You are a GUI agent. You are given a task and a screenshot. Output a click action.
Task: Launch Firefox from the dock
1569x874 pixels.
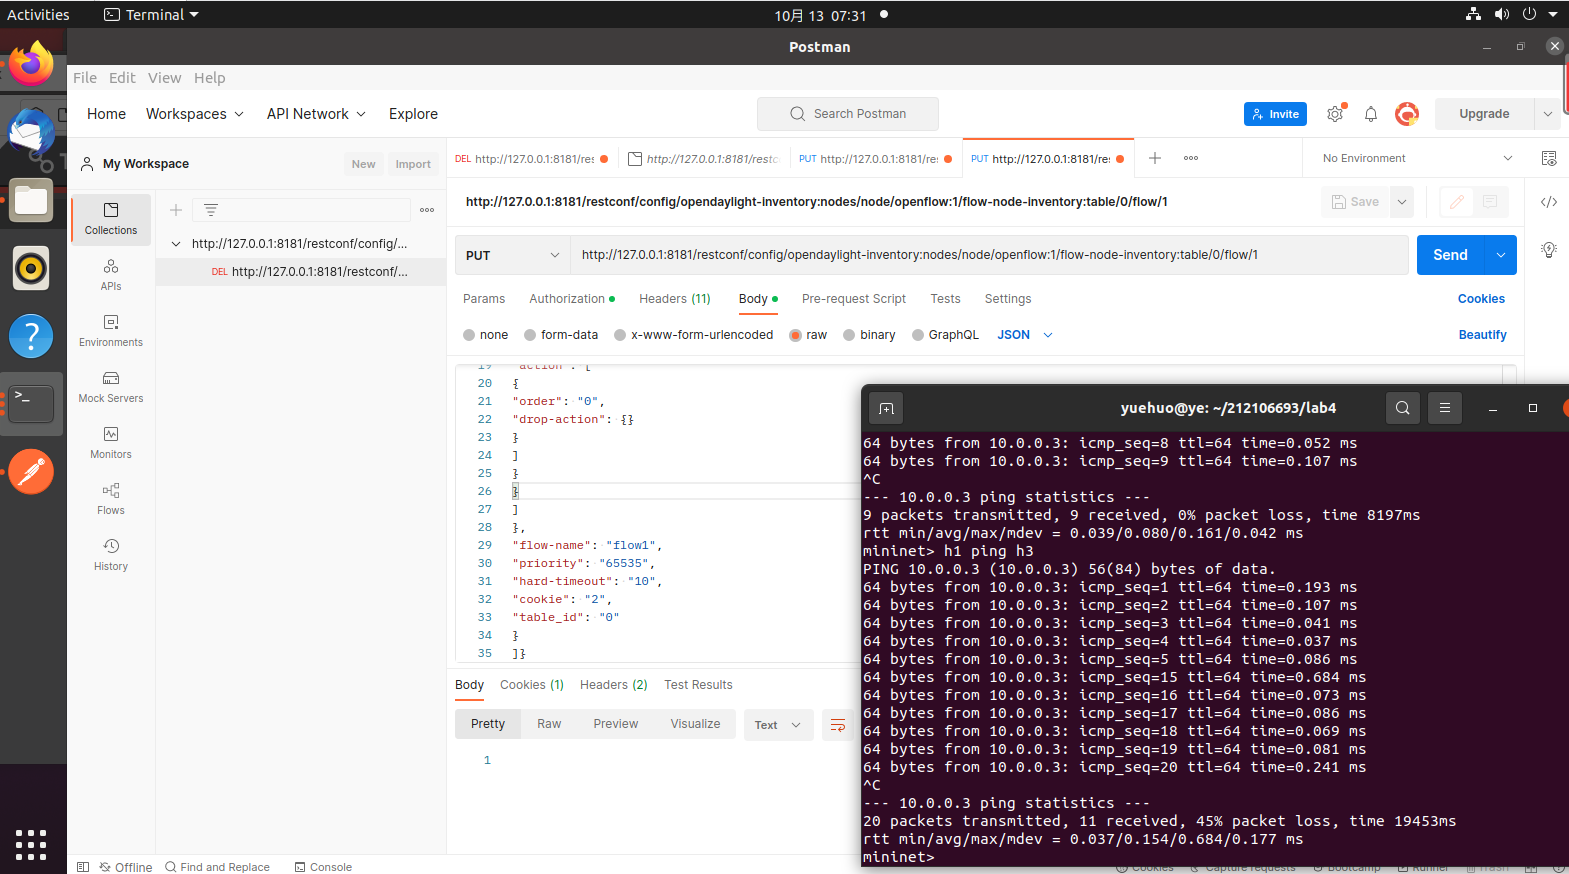pyautogui.click(x=31, y=65)
